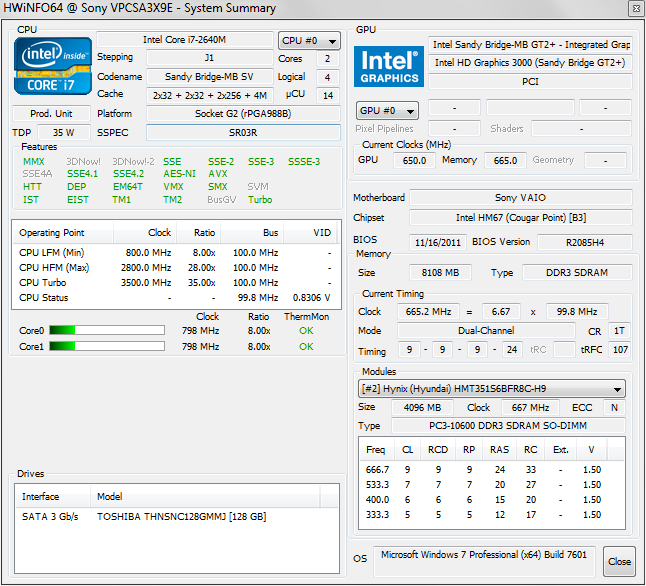Click the Cores count value 2
Viewport: 646px width, 586px height.
click(x=328, y=59)
